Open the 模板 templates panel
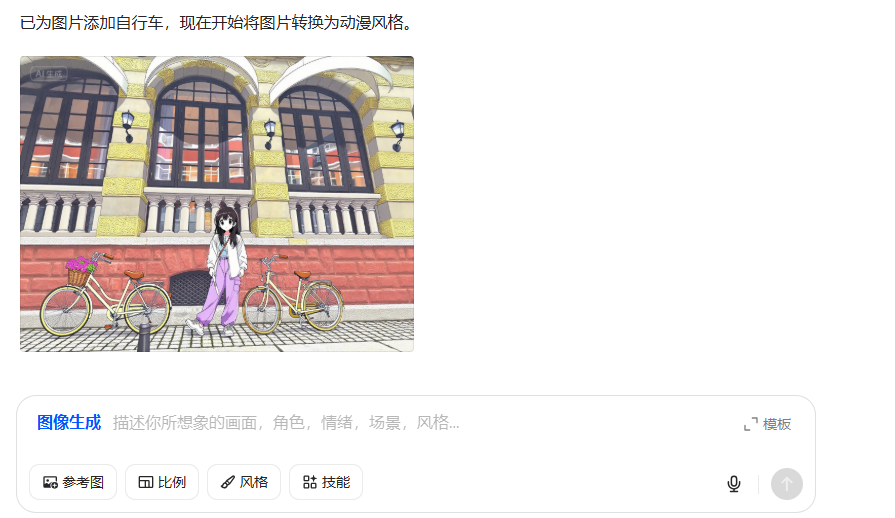The width and height of the screenshot is (895, 518). pos(767,424)
